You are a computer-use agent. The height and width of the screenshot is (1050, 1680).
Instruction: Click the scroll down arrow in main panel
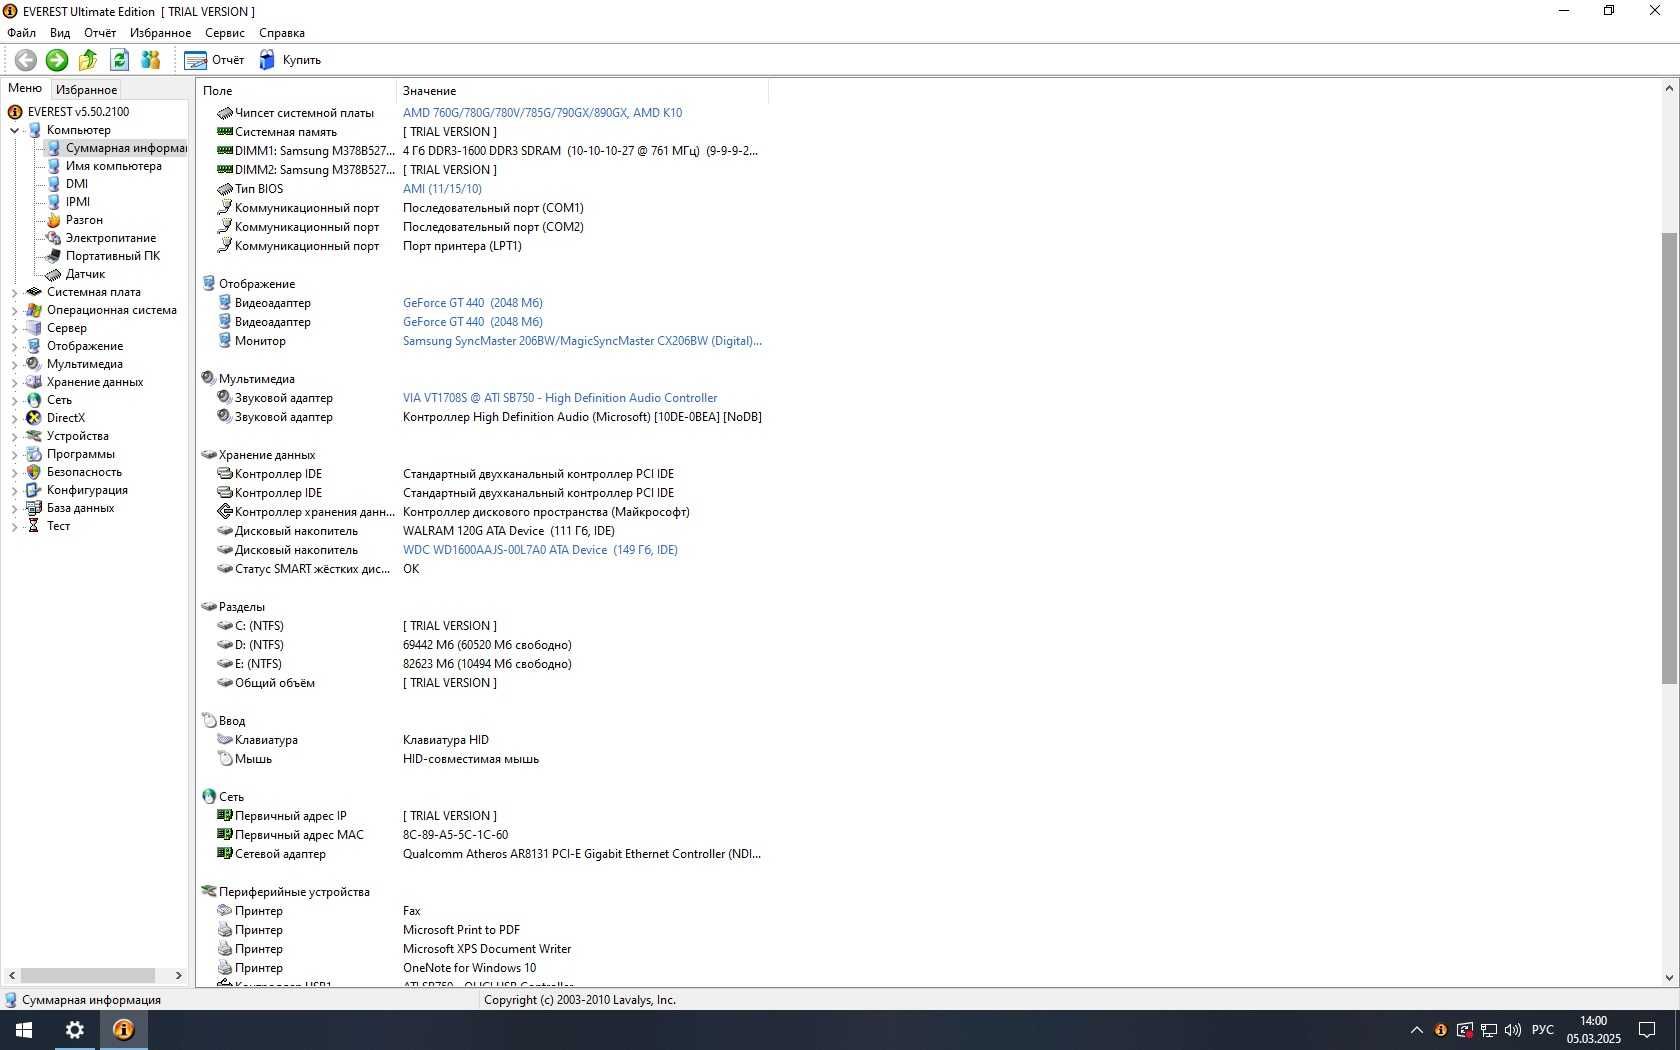pos(1669,978)
